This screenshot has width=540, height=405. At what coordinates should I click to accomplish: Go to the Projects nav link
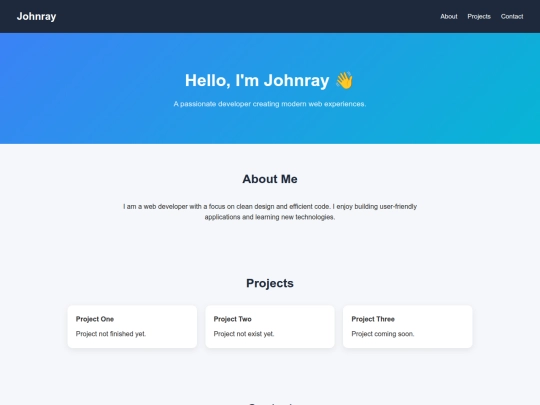(479, 17)
